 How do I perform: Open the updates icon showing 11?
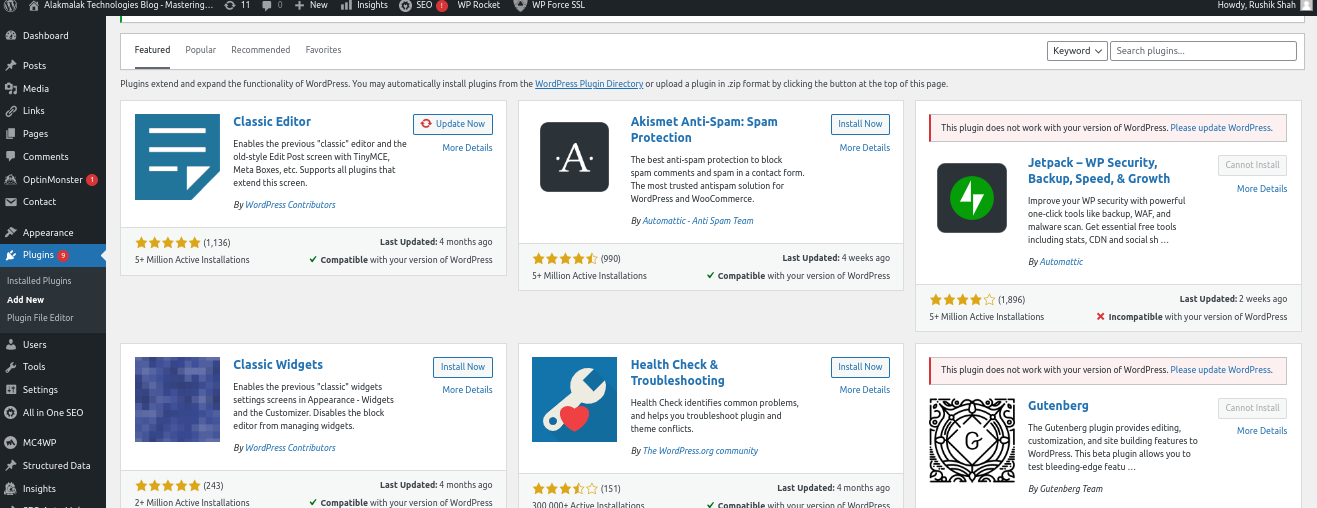(x=231, y=5)
